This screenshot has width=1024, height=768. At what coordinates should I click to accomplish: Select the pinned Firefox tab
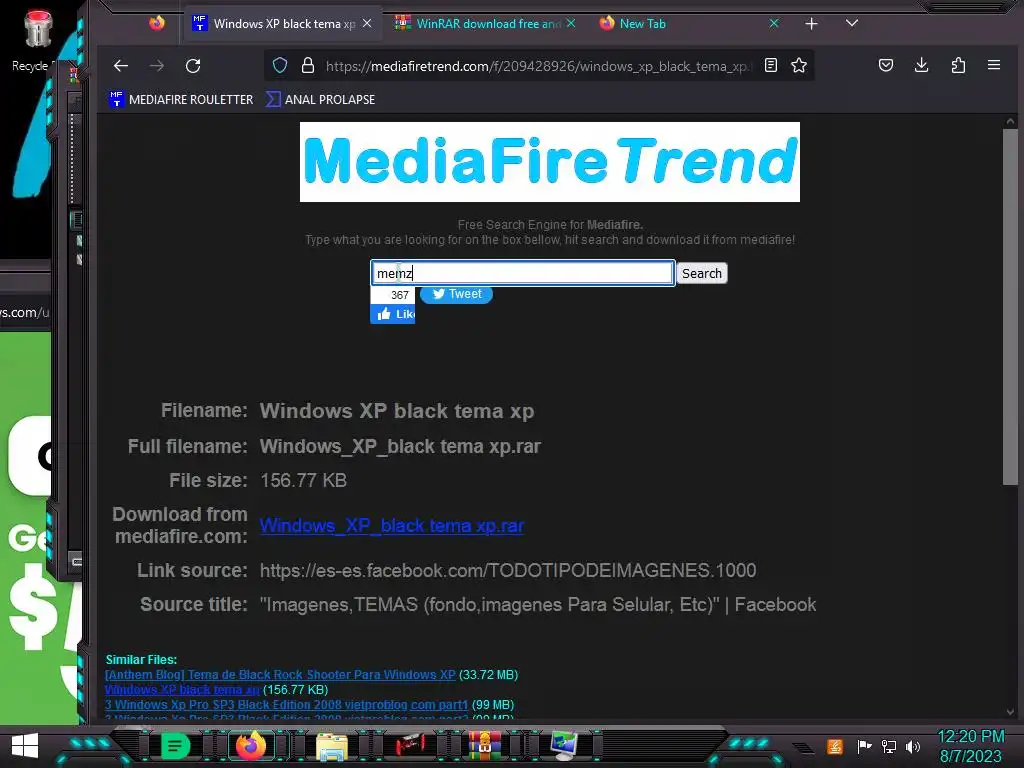157,24
